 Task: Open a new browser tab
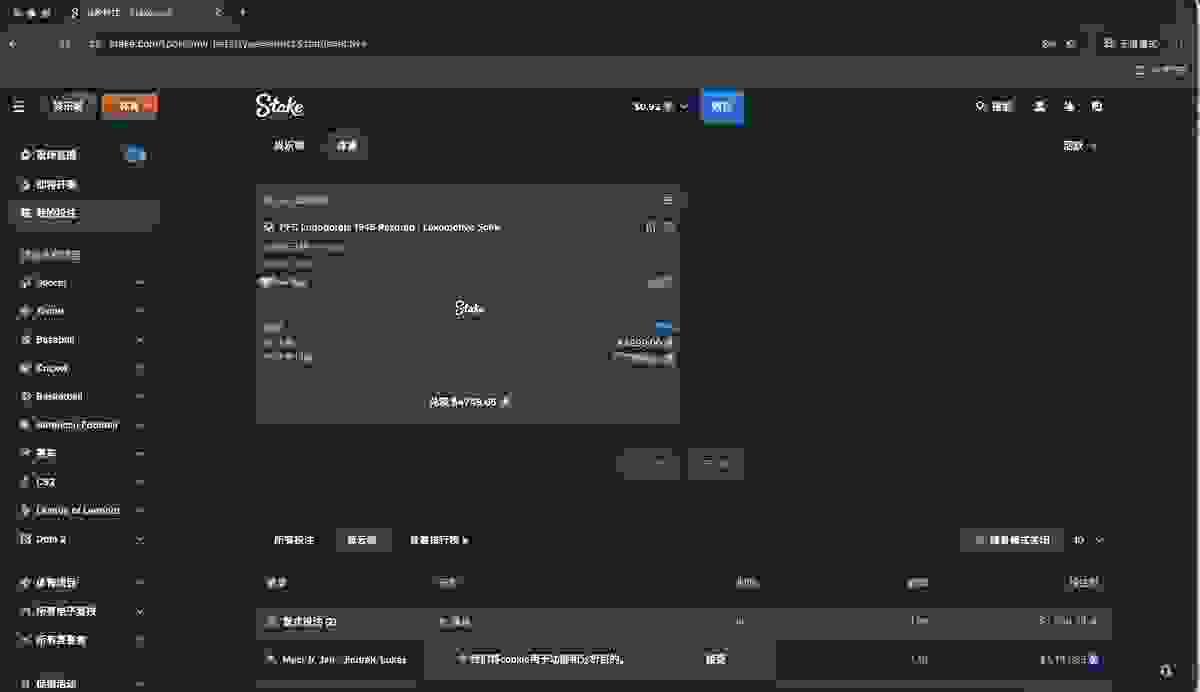(x=242, y=12)
